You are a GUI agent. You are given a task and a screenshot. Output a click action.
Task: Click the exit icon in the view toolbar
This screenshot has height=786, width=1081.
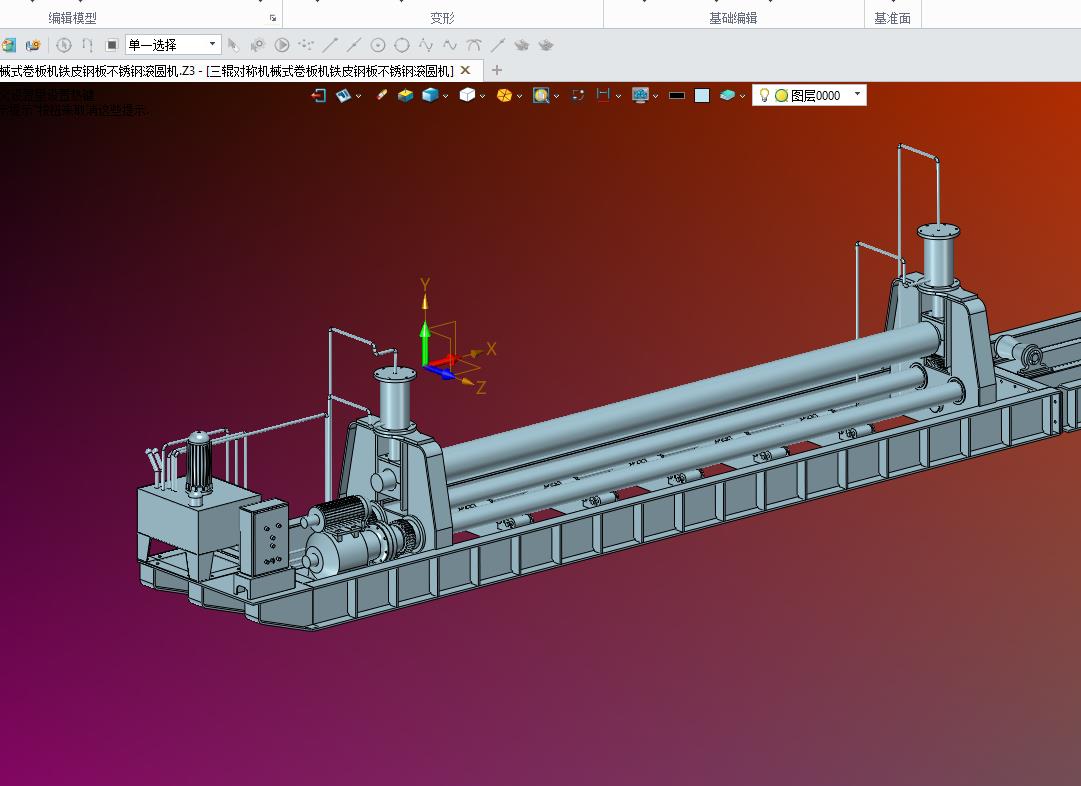coord(319,95)
